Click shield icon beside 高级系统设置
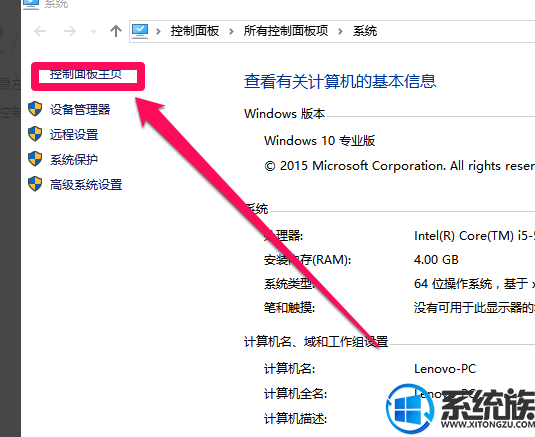535x437 pixels. (35, 184)
